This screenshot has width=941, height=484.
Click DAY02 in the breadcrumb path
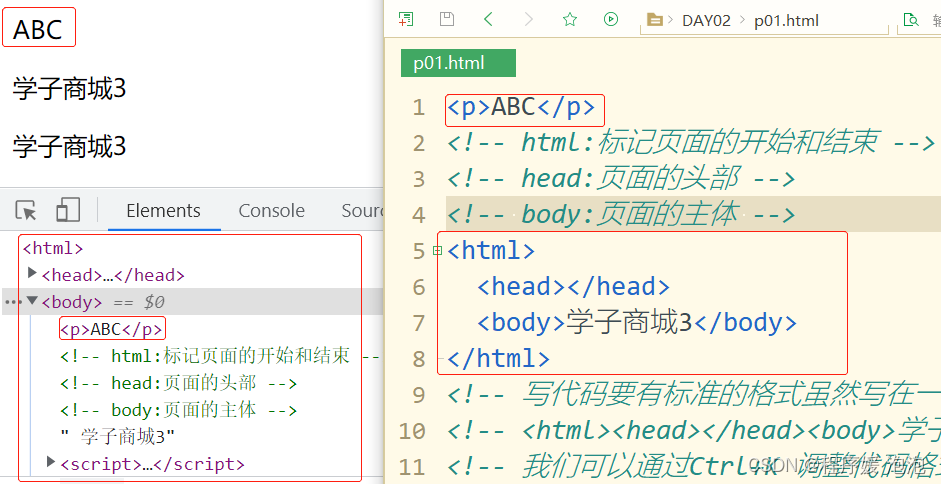coord(706,20)
